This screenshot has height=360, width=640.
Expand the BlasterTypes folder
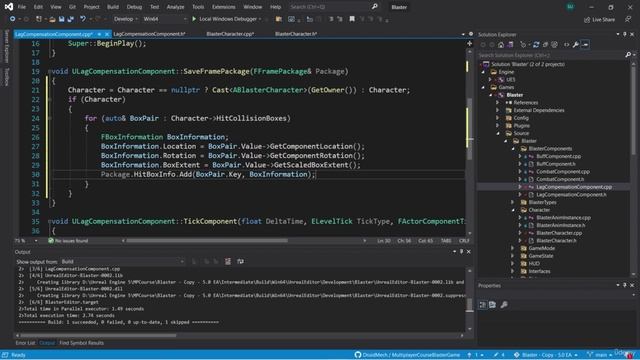(x=513, y=202)
